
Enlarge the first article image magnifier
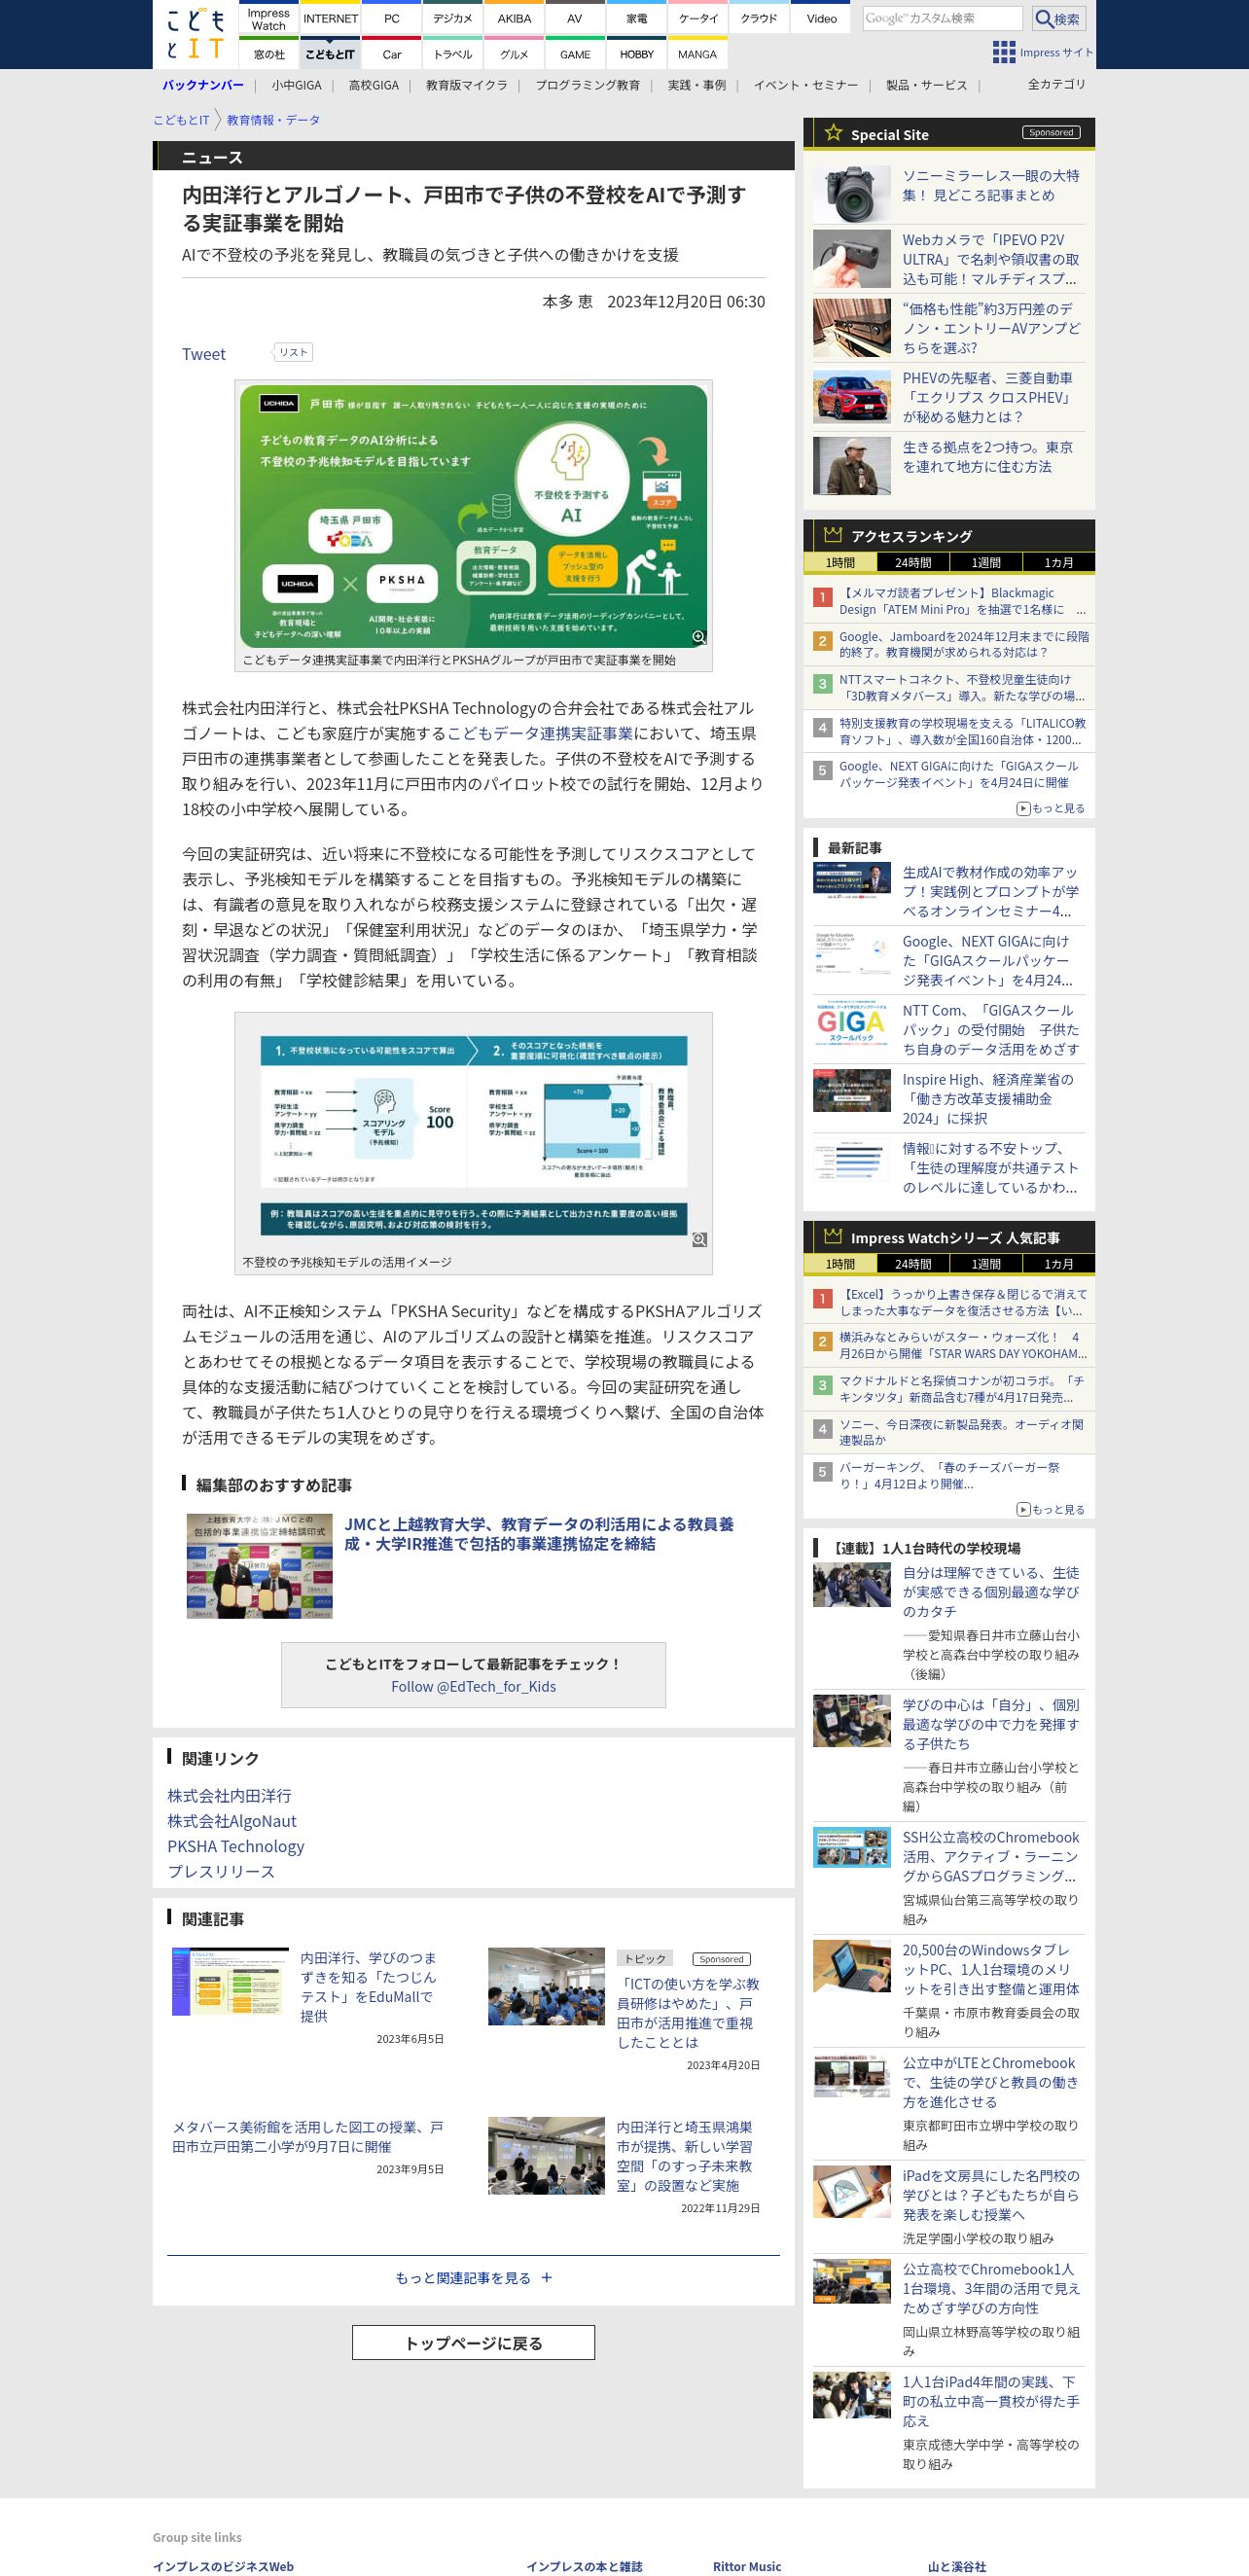(699, 637)
